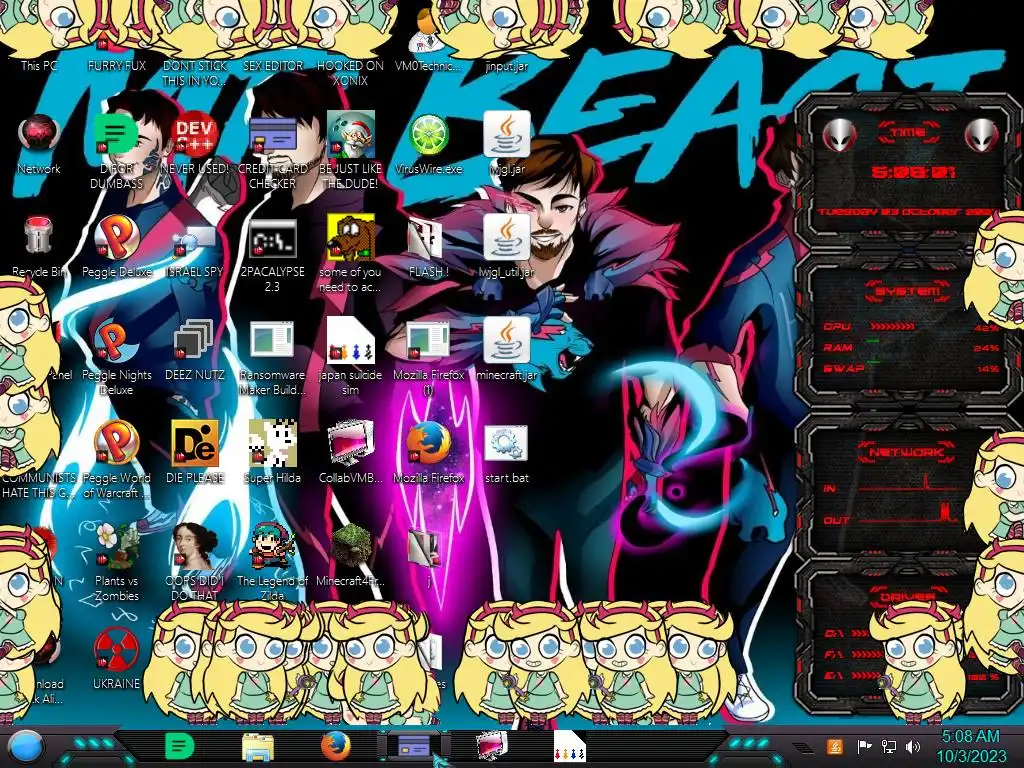Click the SYSTEM gadget header

point(908,291)
